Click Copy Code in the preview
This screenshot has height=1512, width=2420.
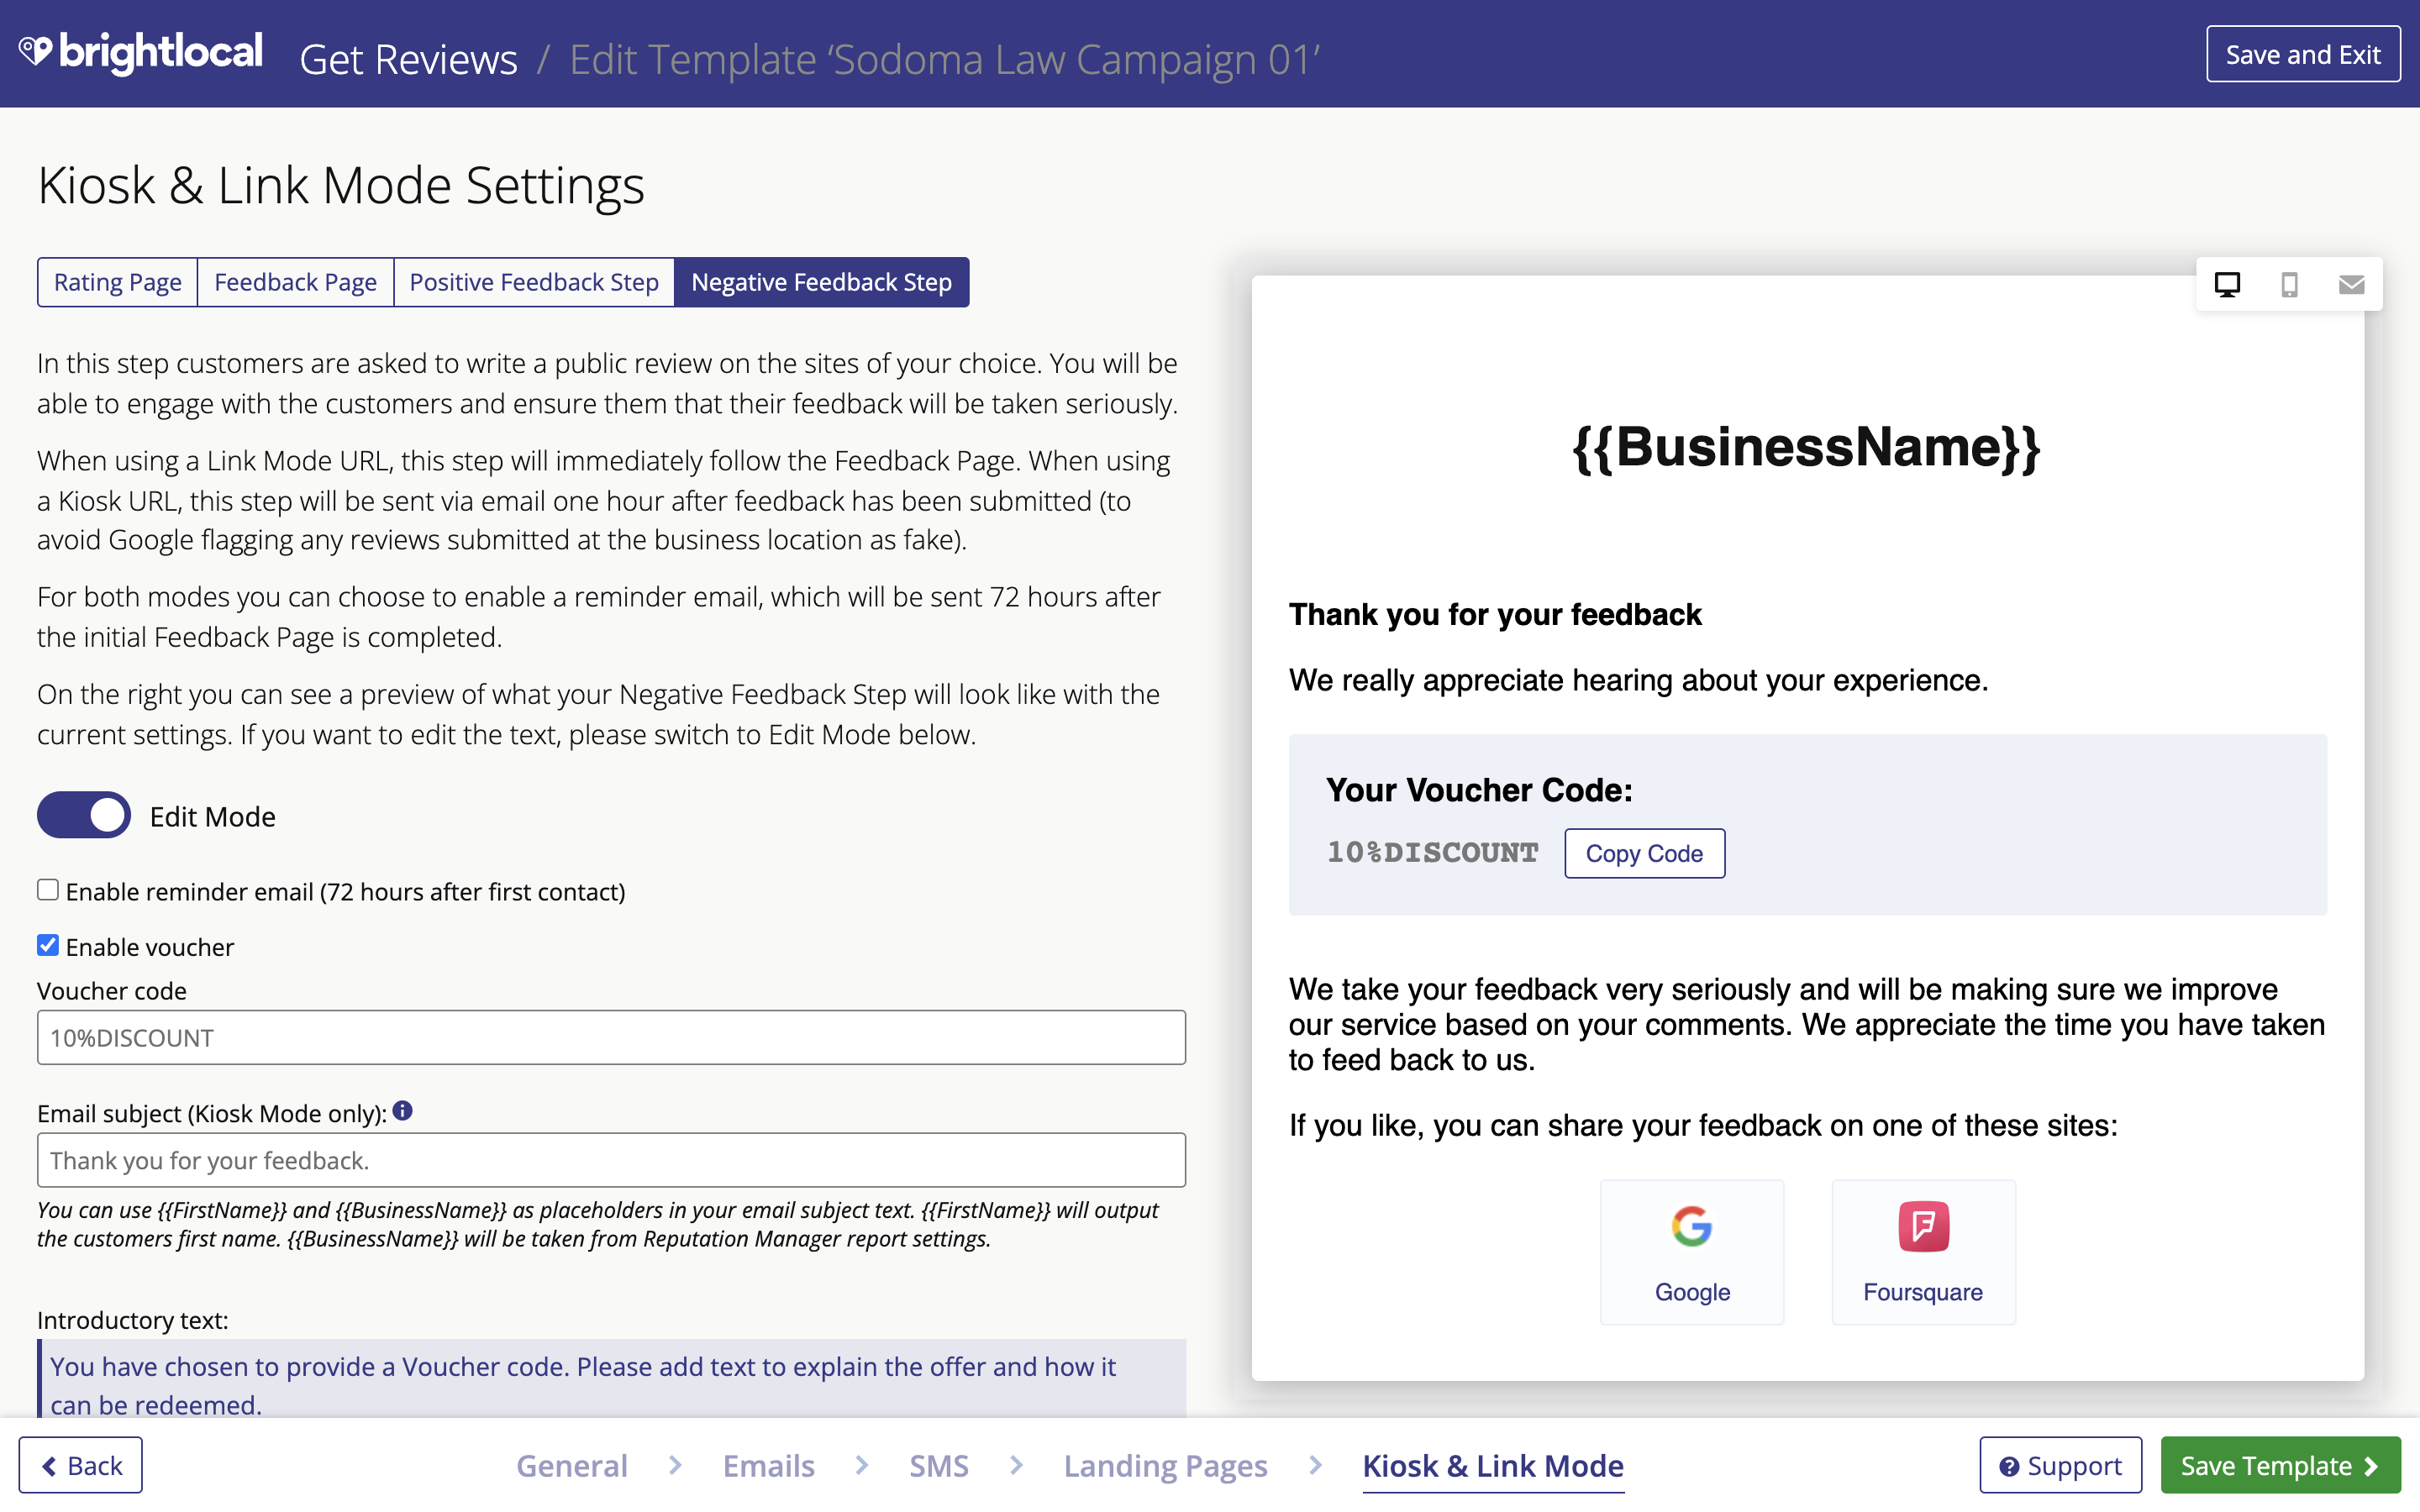pos(1644,853)
